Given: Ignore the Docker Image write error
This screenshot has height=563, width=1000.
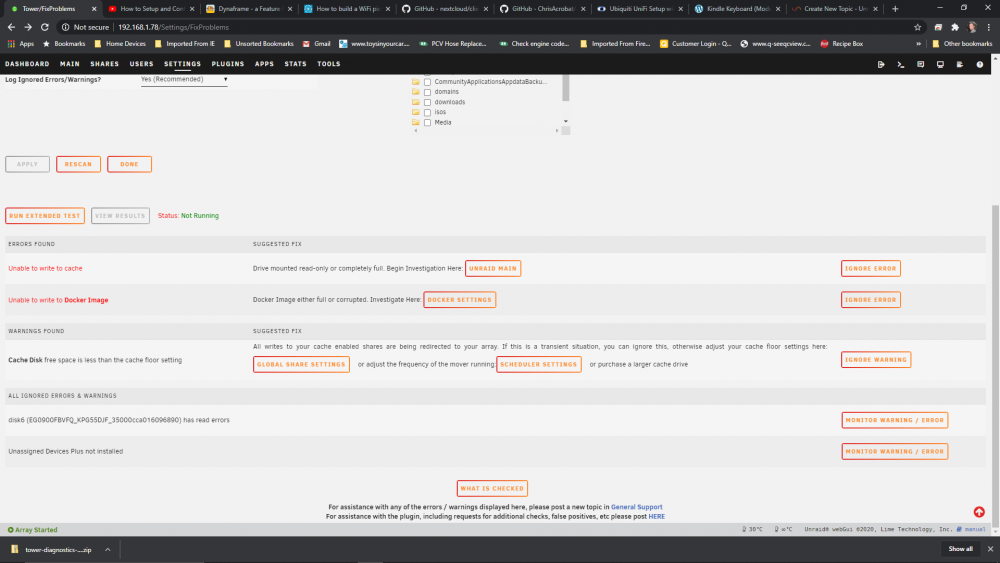Looking at the screenshot, I should 871,300.
